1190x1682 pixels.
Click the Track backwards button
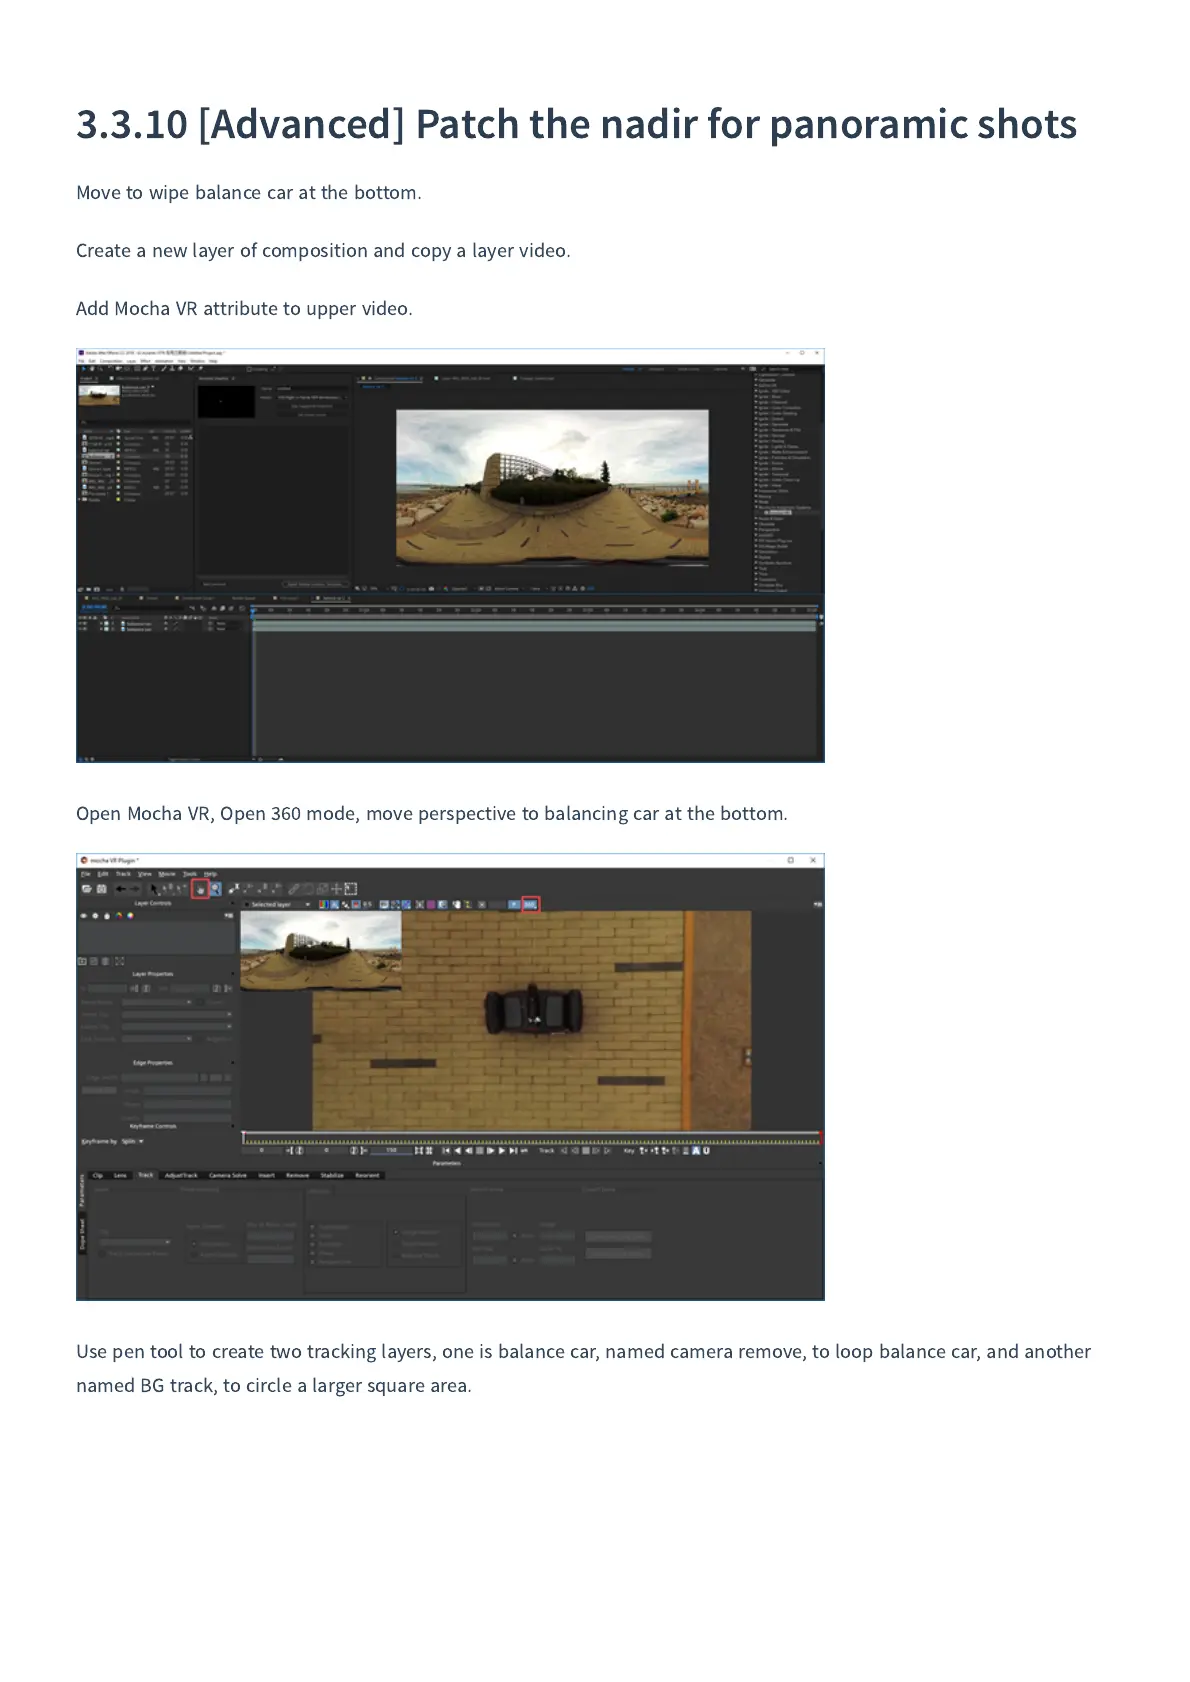[x=564, y=1151]
